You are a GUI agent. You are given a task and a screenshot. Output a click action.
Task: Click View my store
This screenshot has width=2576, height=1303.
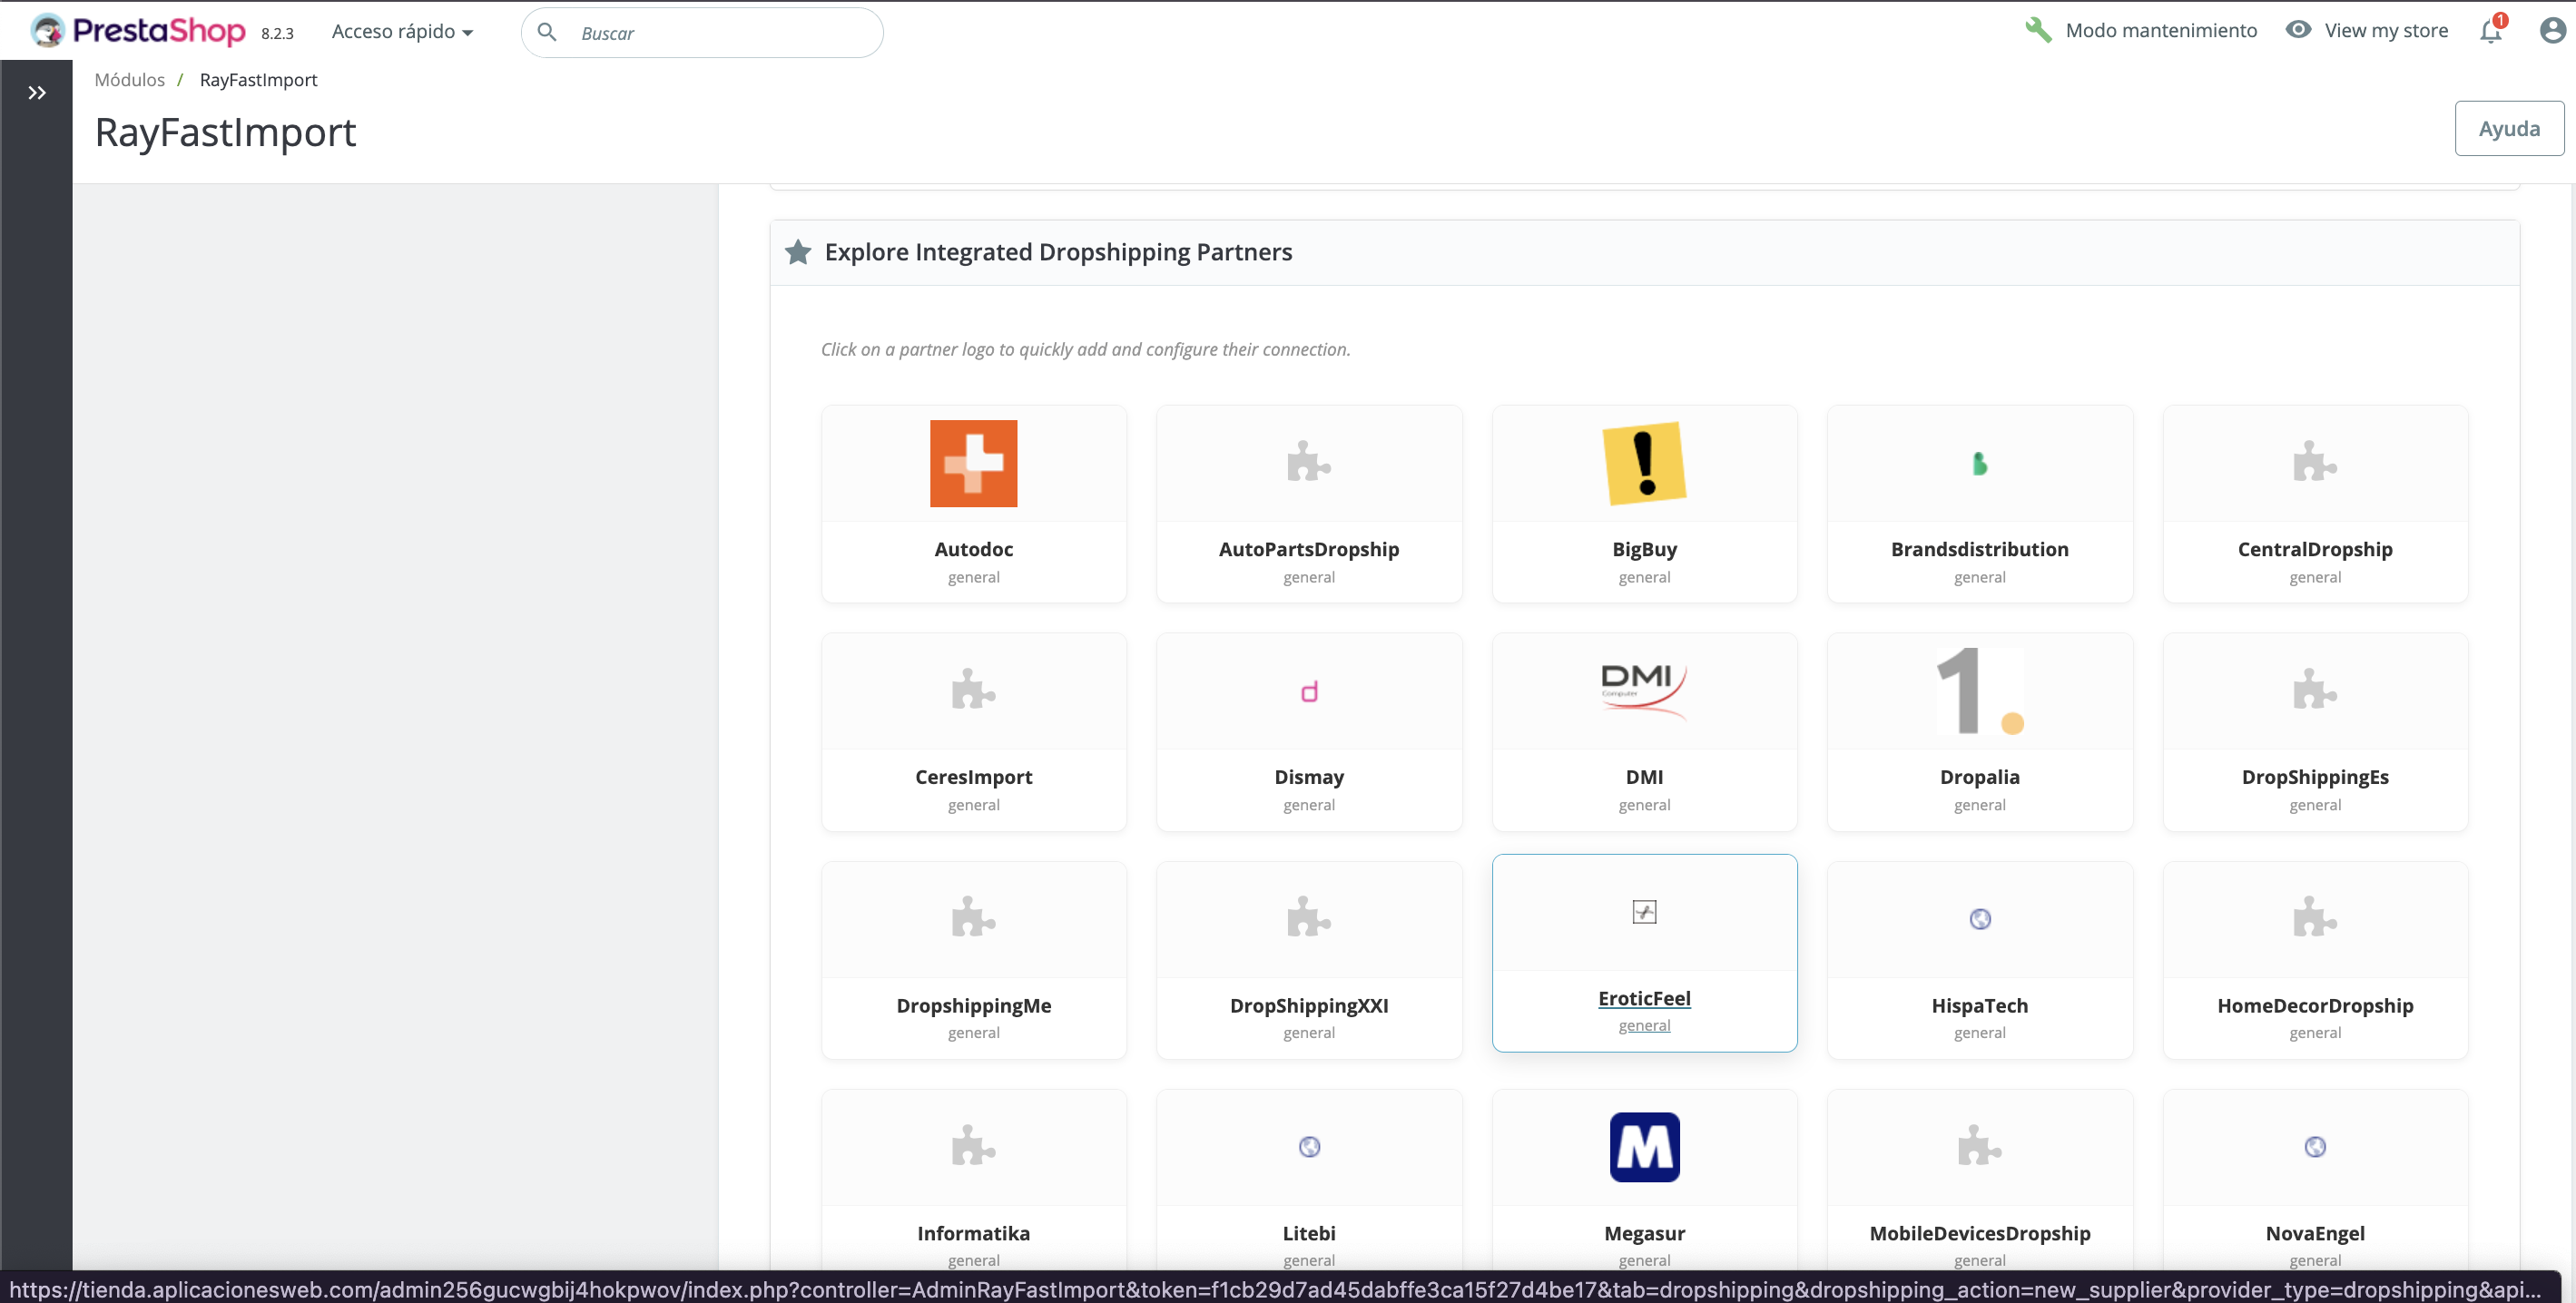click(x=2386, y=30)
